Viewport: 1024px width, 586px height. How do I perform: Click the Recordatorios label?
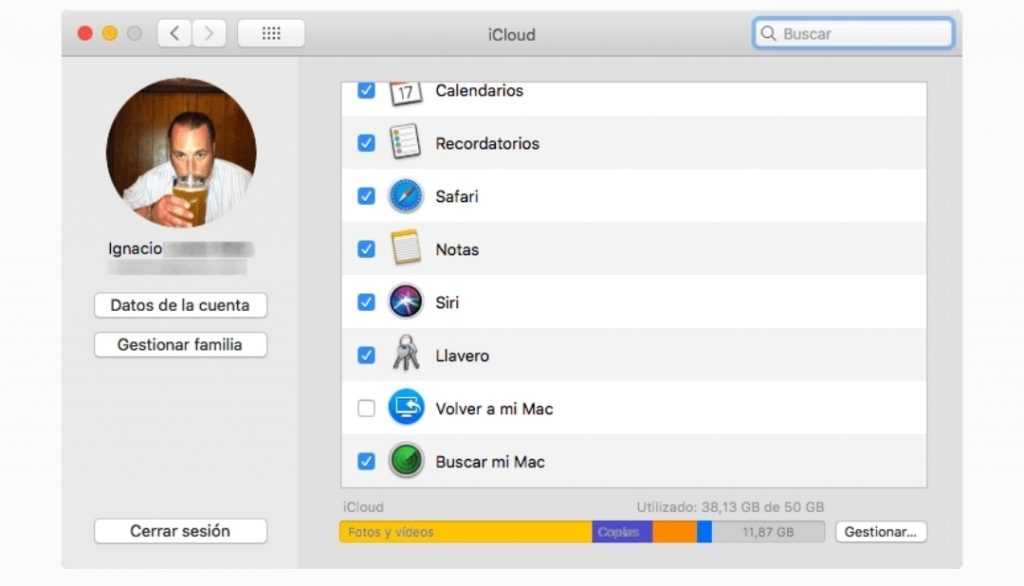point(487,143)
